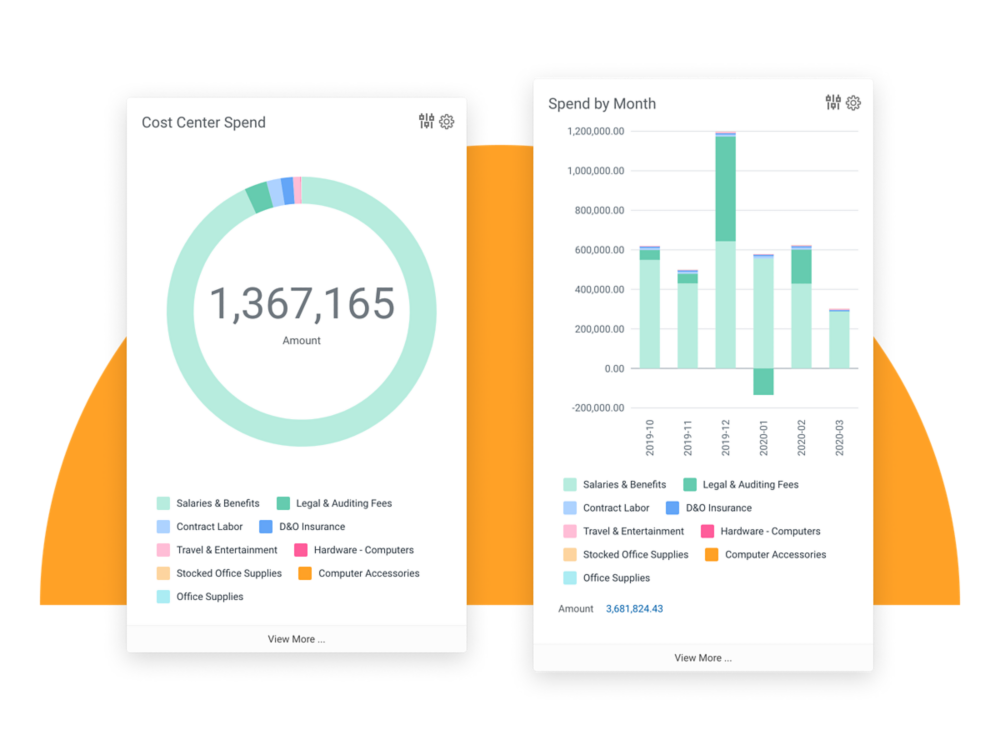
Task: Open filter controls on Spend by Month card
Action: tap(833, 103)
